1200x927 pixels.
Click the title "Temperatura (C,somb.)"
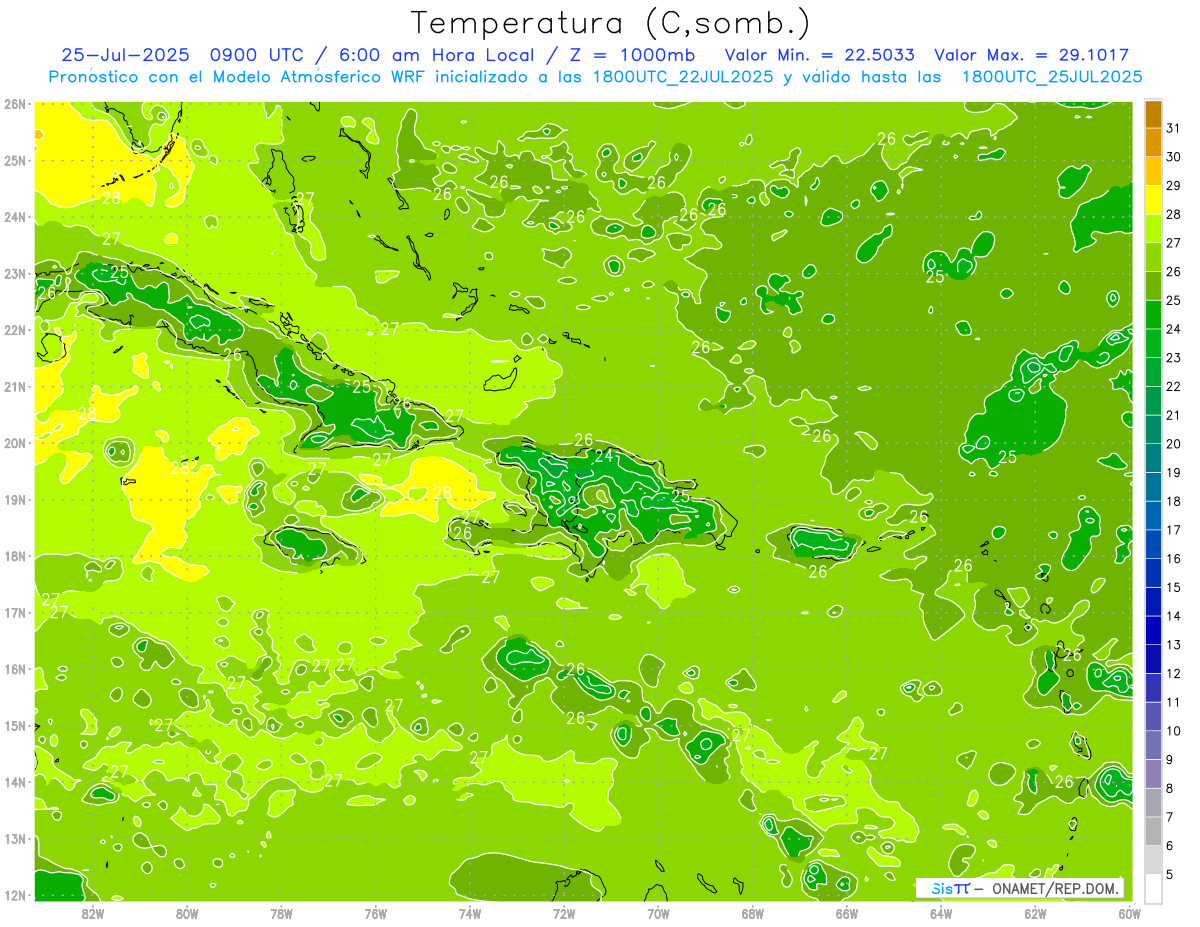611,23
